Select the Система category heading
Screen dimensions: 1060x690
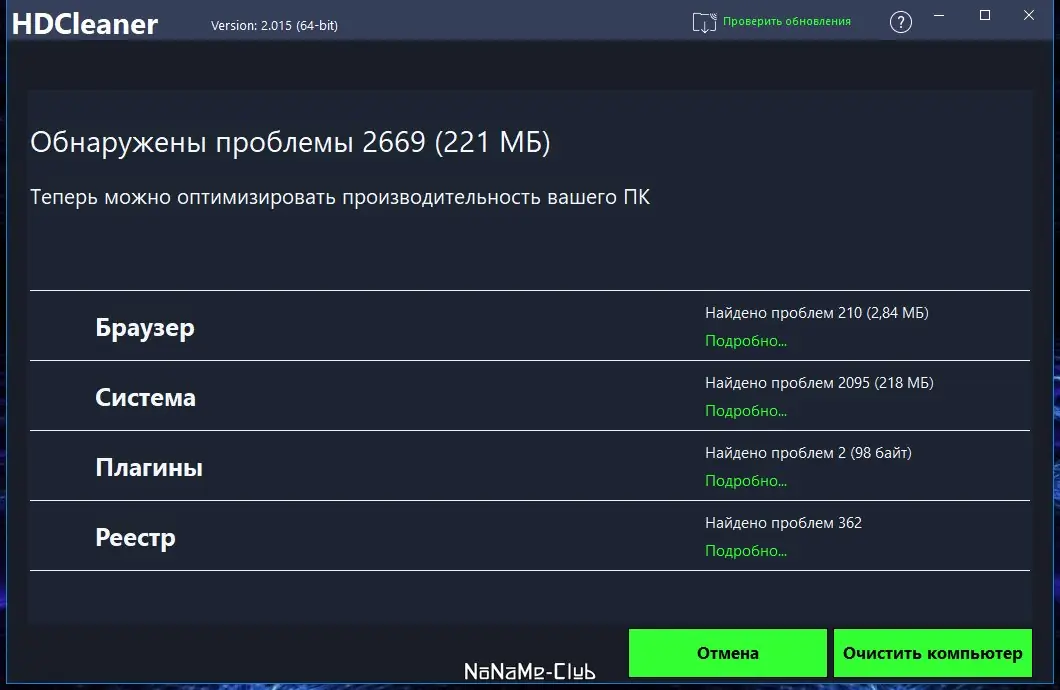coord(145,397)
